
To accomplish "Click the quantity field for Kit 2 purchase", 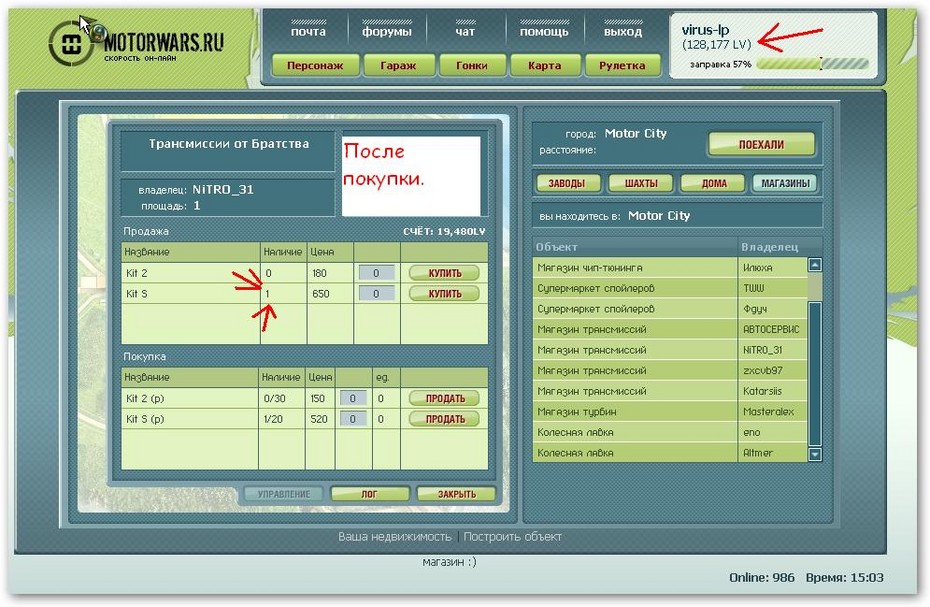I will coord(376,273).
